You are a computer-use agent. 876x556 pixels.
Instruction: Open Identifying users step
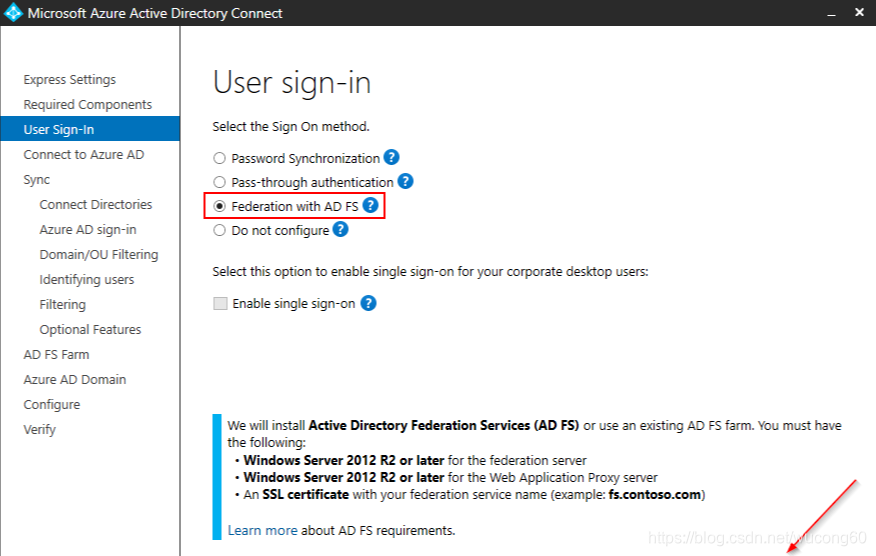[x=87, y=279]
